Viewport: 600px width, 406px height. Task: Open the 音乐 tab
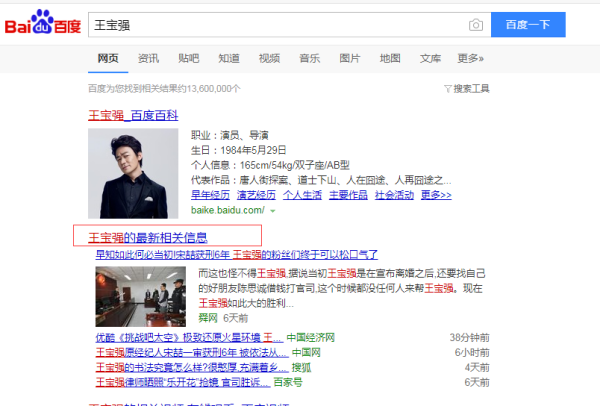pos(310,59)
